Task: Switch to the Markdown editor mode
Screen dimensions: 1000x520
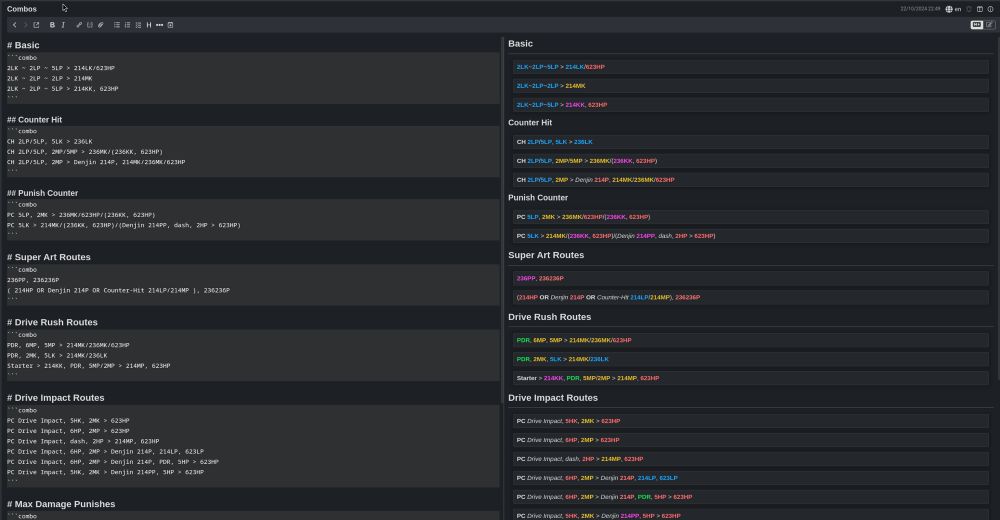Action: (x=976, y=25)
